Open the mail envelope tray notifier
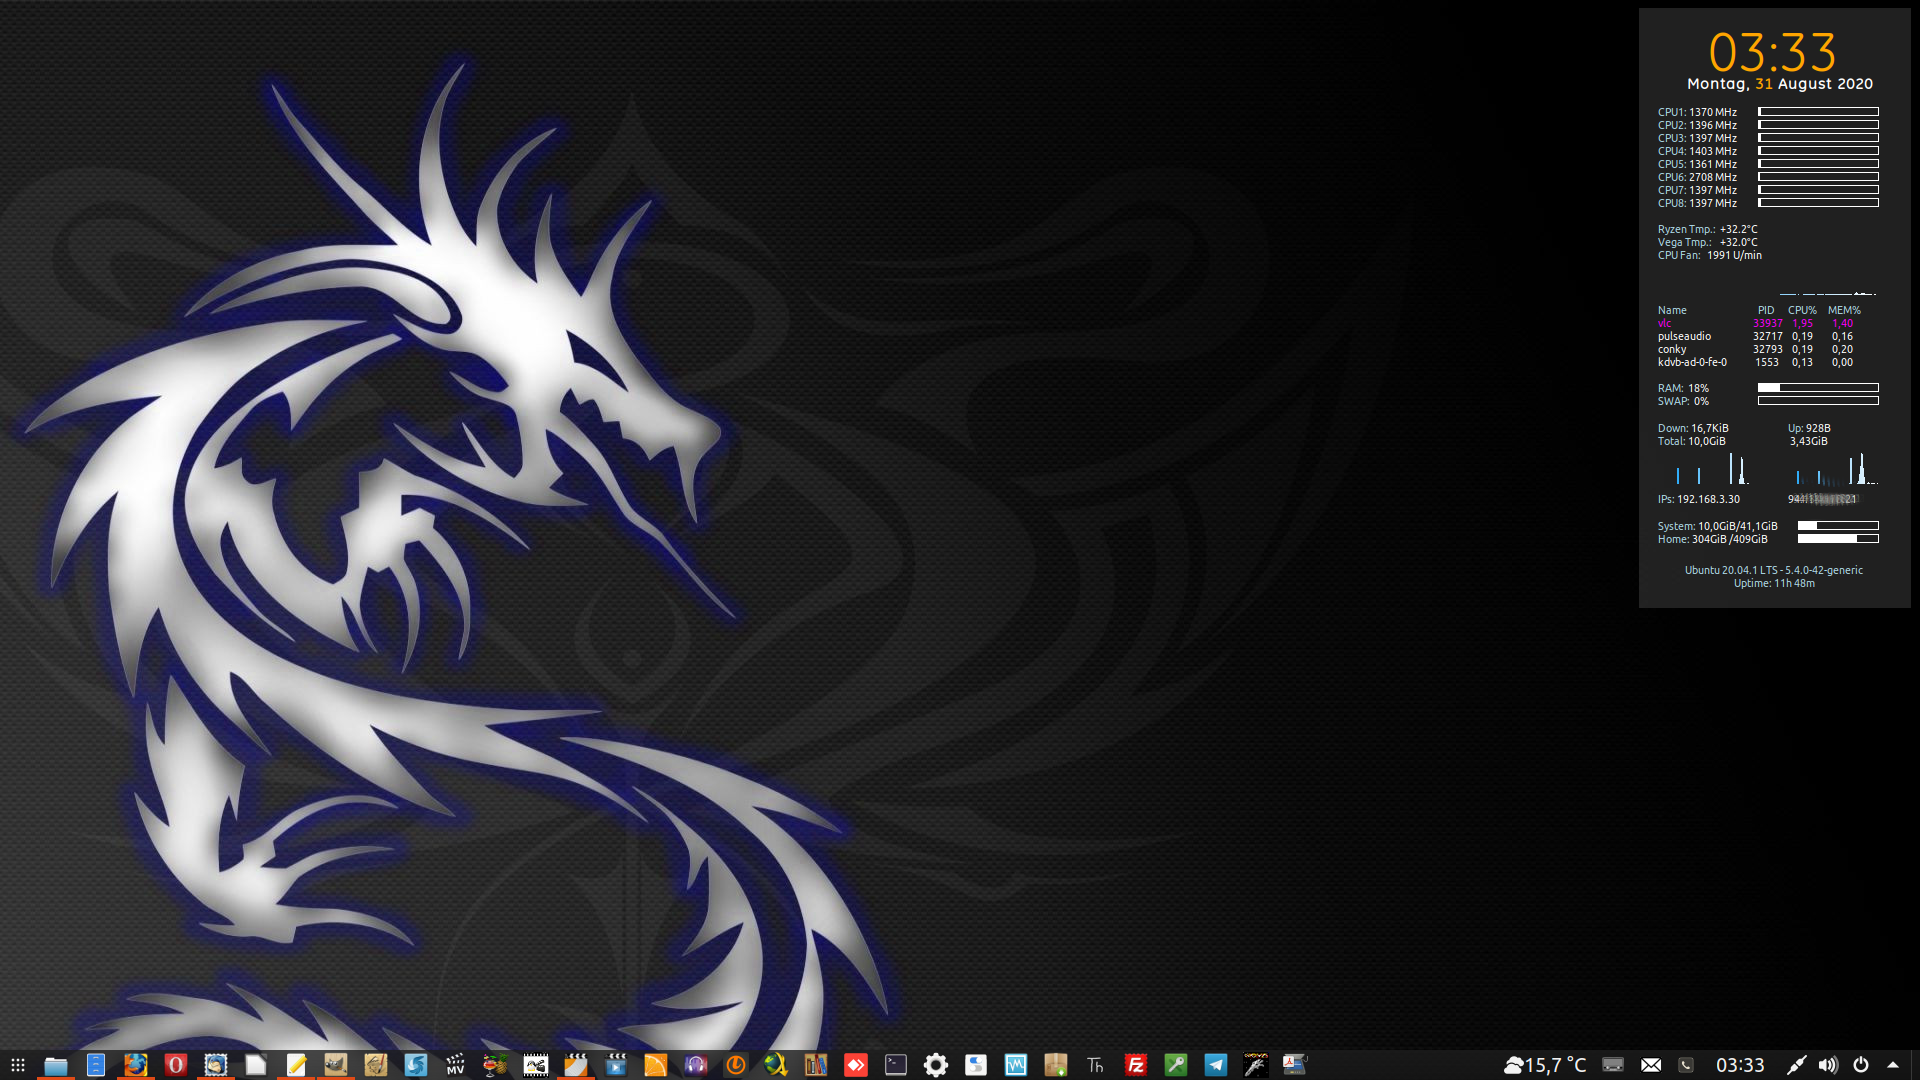Screen dimensions: 1920x1080 (1651, 1065)
